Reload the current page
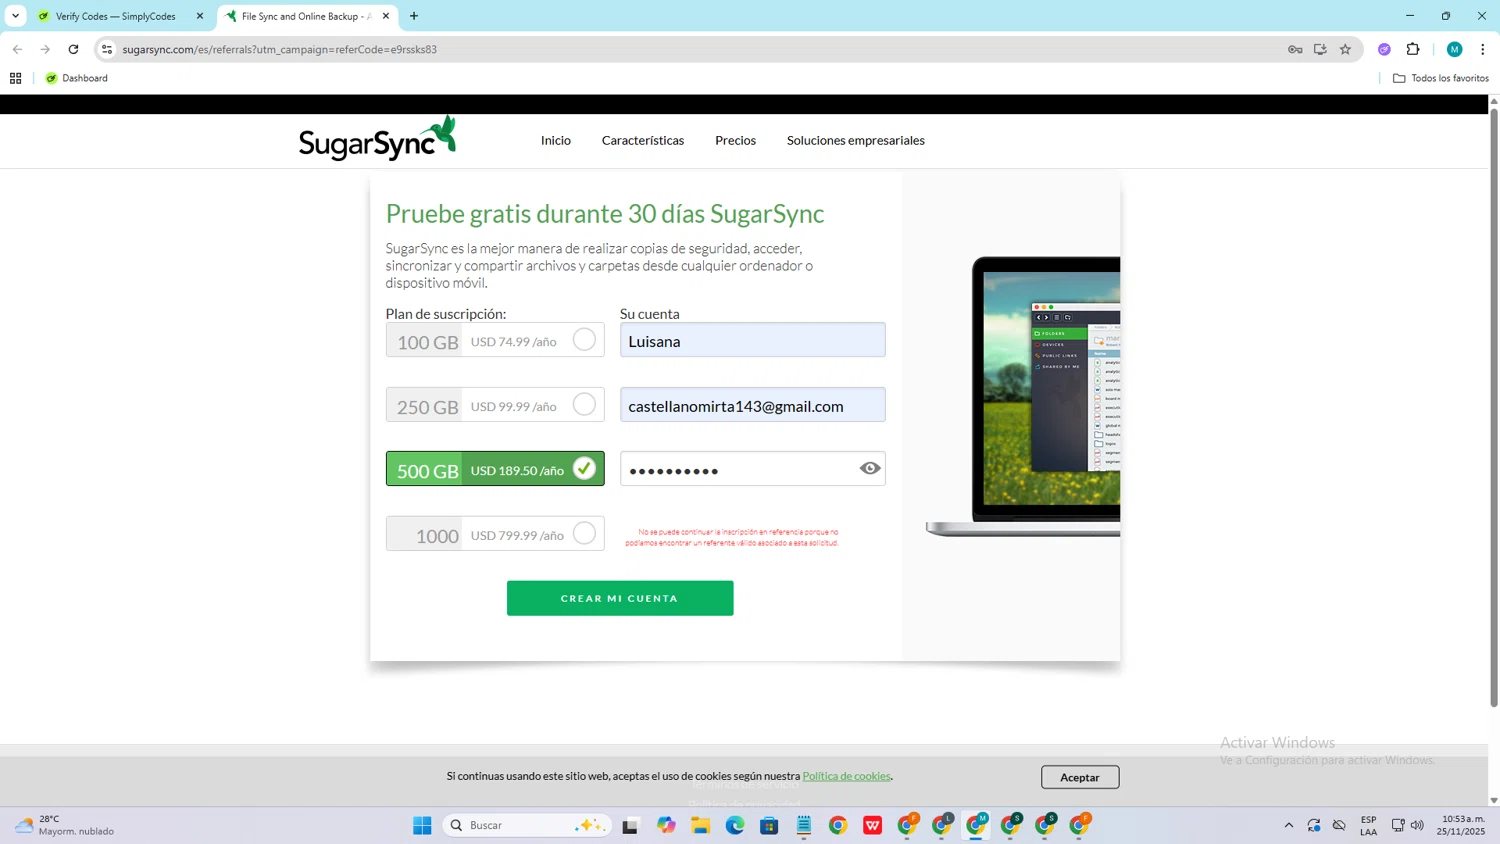Image resolution: width=1500 pixels, height=844 pixels. 73,49
